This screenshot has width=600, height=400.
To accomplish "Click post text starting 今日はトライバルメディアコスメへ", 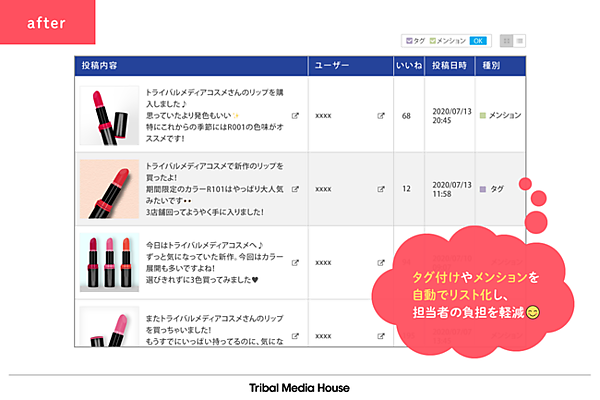I will (x=215, y=263).
